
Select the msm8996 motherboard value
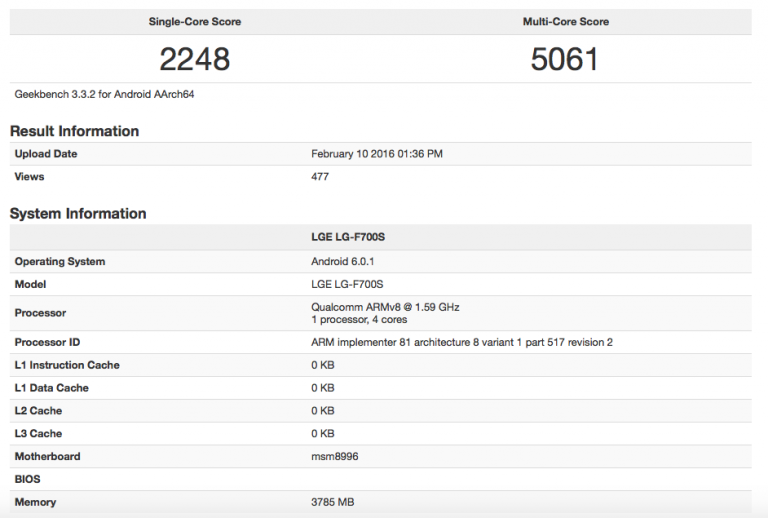(334, 456)
